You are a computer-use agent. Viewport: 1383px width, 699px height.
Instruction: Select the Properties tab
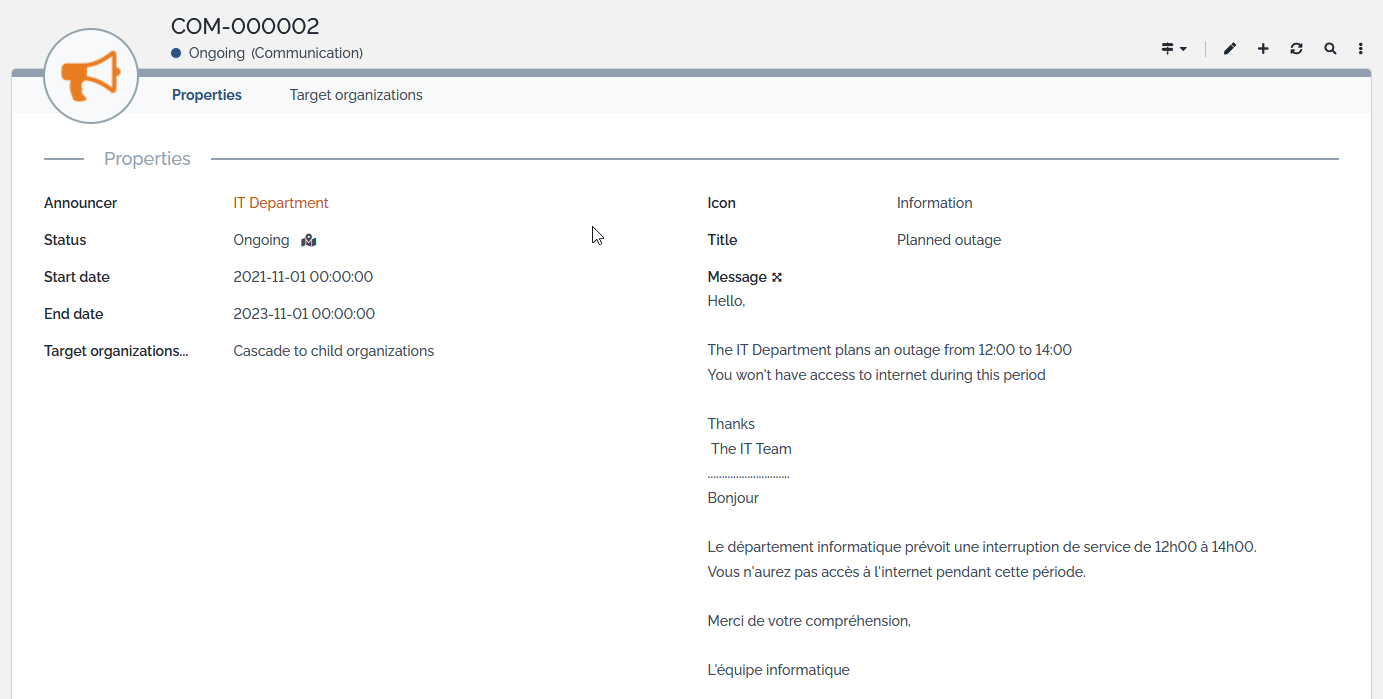pos(207,95)
